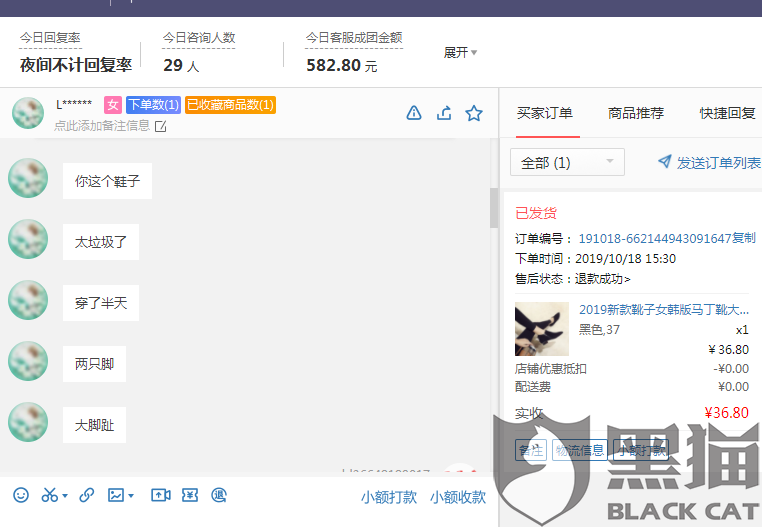This screenshot has height=527, width=762.
Task: Open the coupon yuan icon
Action: [x=190, y=495]
